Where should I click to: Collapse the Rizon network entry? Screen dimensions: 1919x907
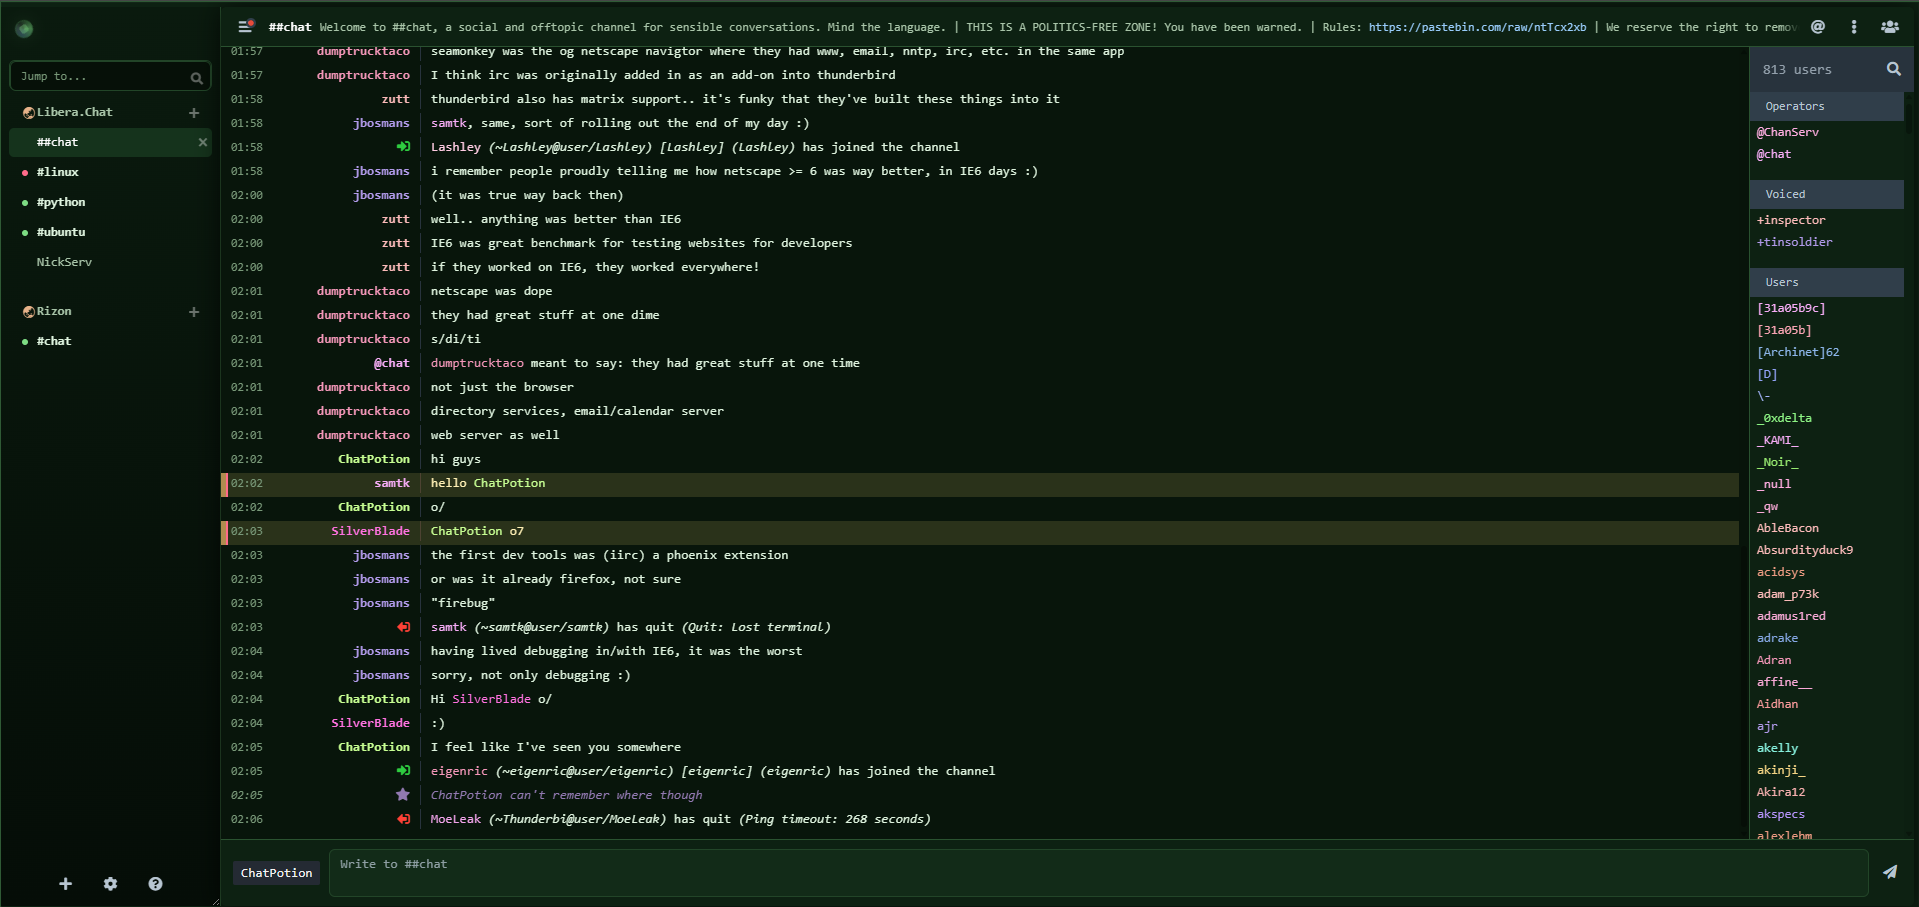click(x=29, y=312)
